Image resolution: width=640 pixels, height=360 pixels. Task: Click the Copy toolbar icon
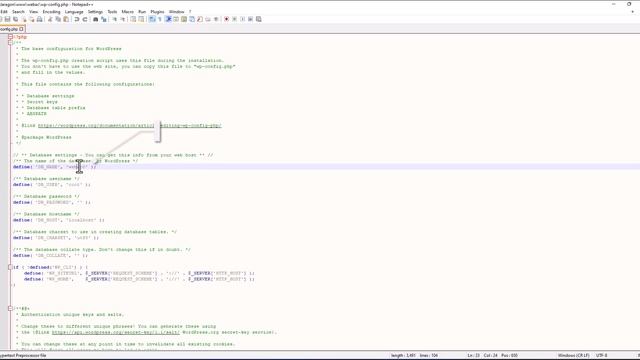coord(58,19)
